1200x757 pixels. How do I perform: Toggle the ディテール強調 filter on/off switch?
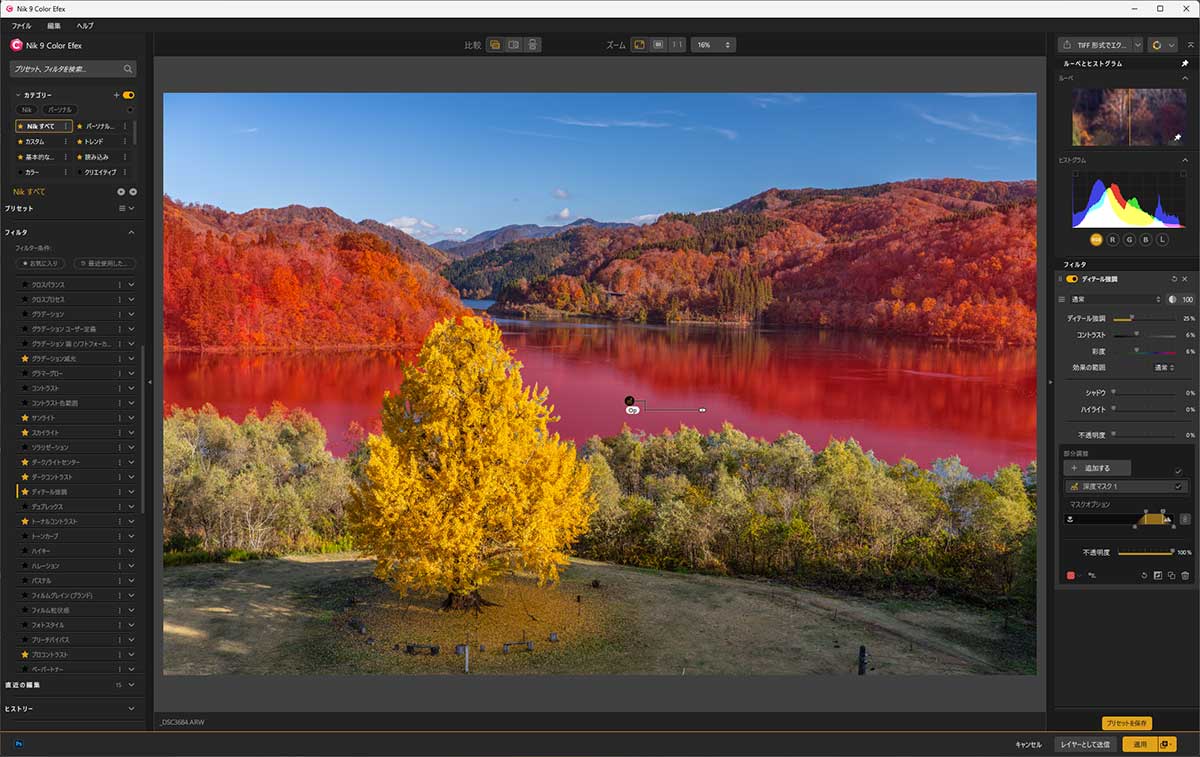point(1072,279)
